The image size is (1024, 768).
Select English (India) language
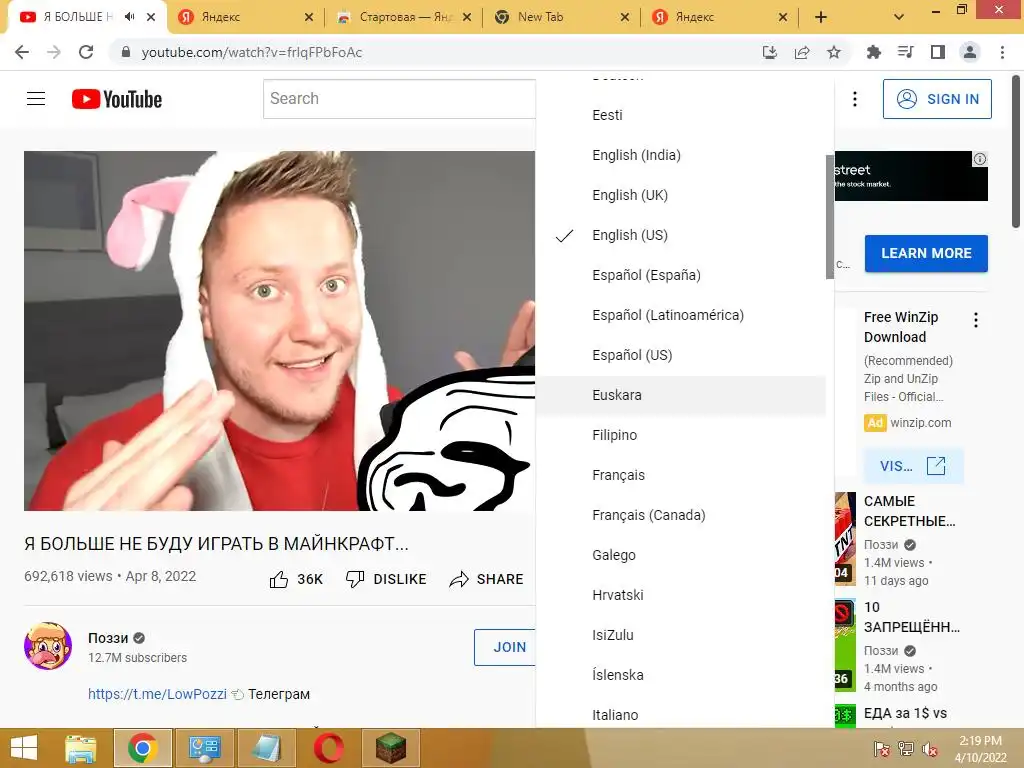(x=680, y=155)
